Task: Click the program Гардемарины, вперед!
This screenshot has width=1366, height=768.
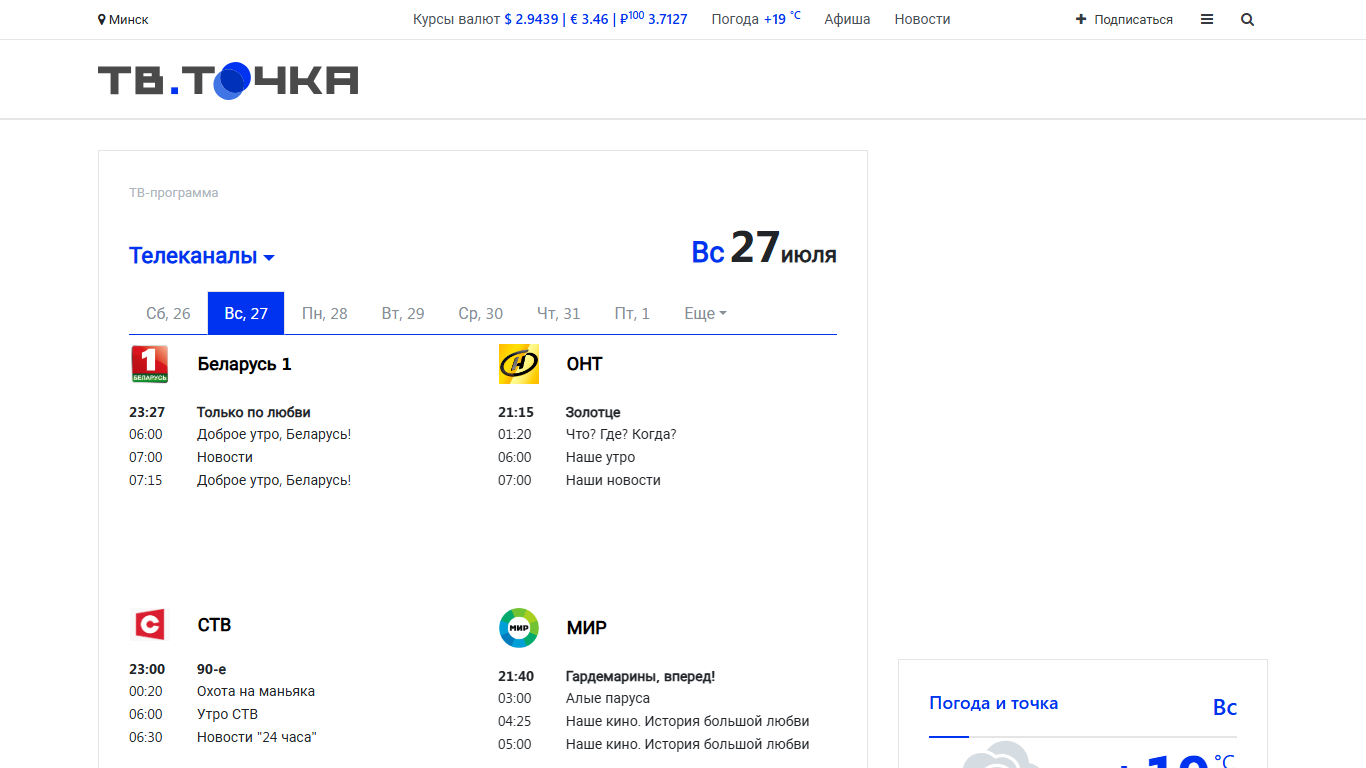Action: tap(641, 676)
